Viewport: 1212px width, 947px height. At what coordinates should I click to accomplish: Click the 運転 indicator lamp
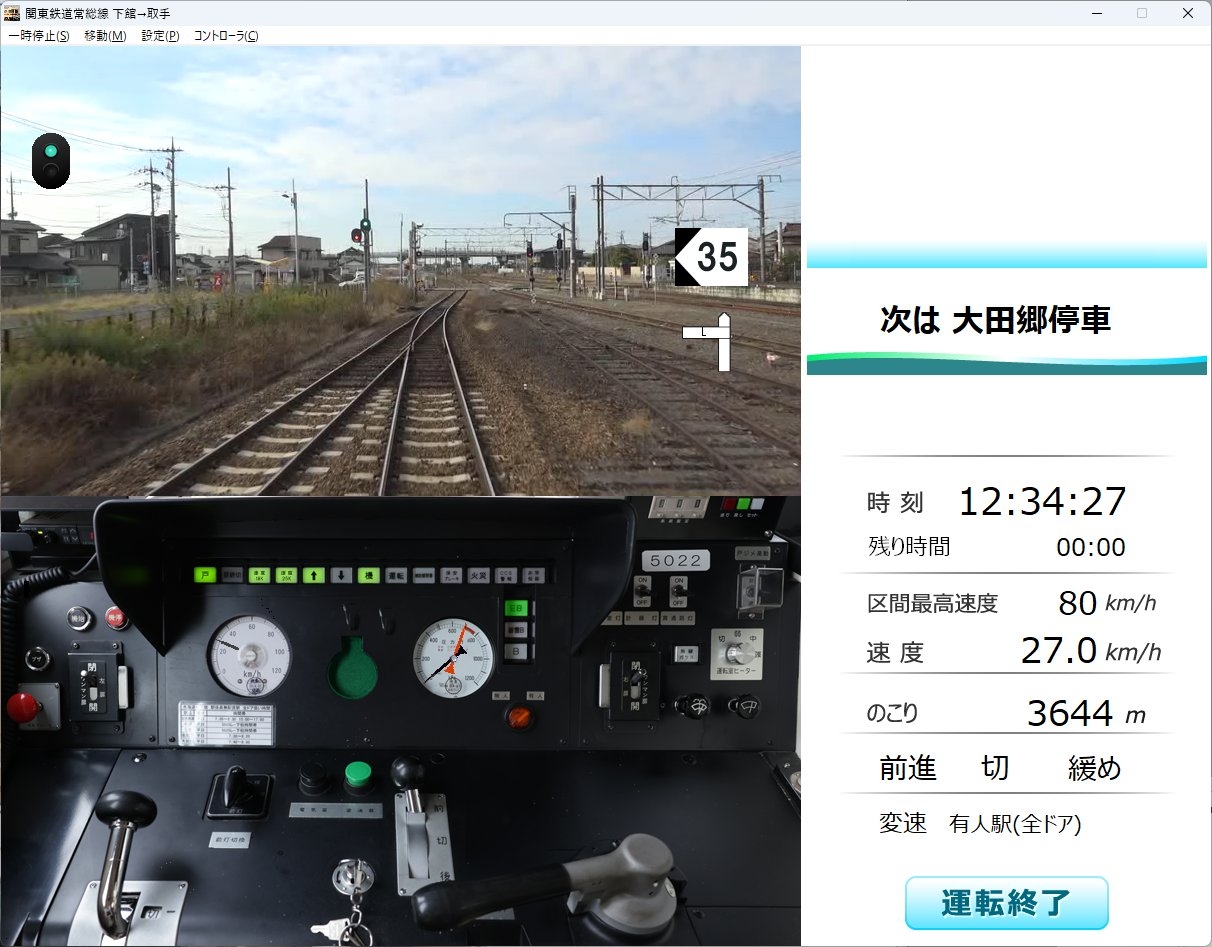pyautogui.click(x=396, y=575)
